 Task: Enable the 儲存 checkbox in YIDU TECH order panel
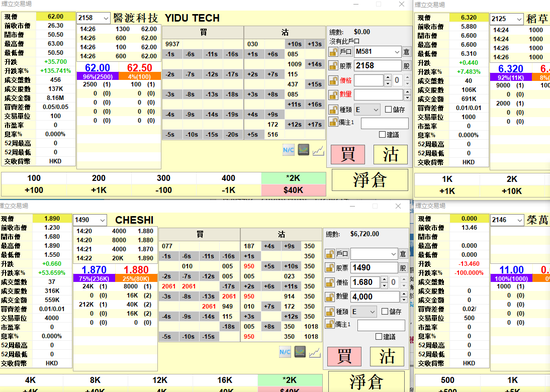point(388,110)
